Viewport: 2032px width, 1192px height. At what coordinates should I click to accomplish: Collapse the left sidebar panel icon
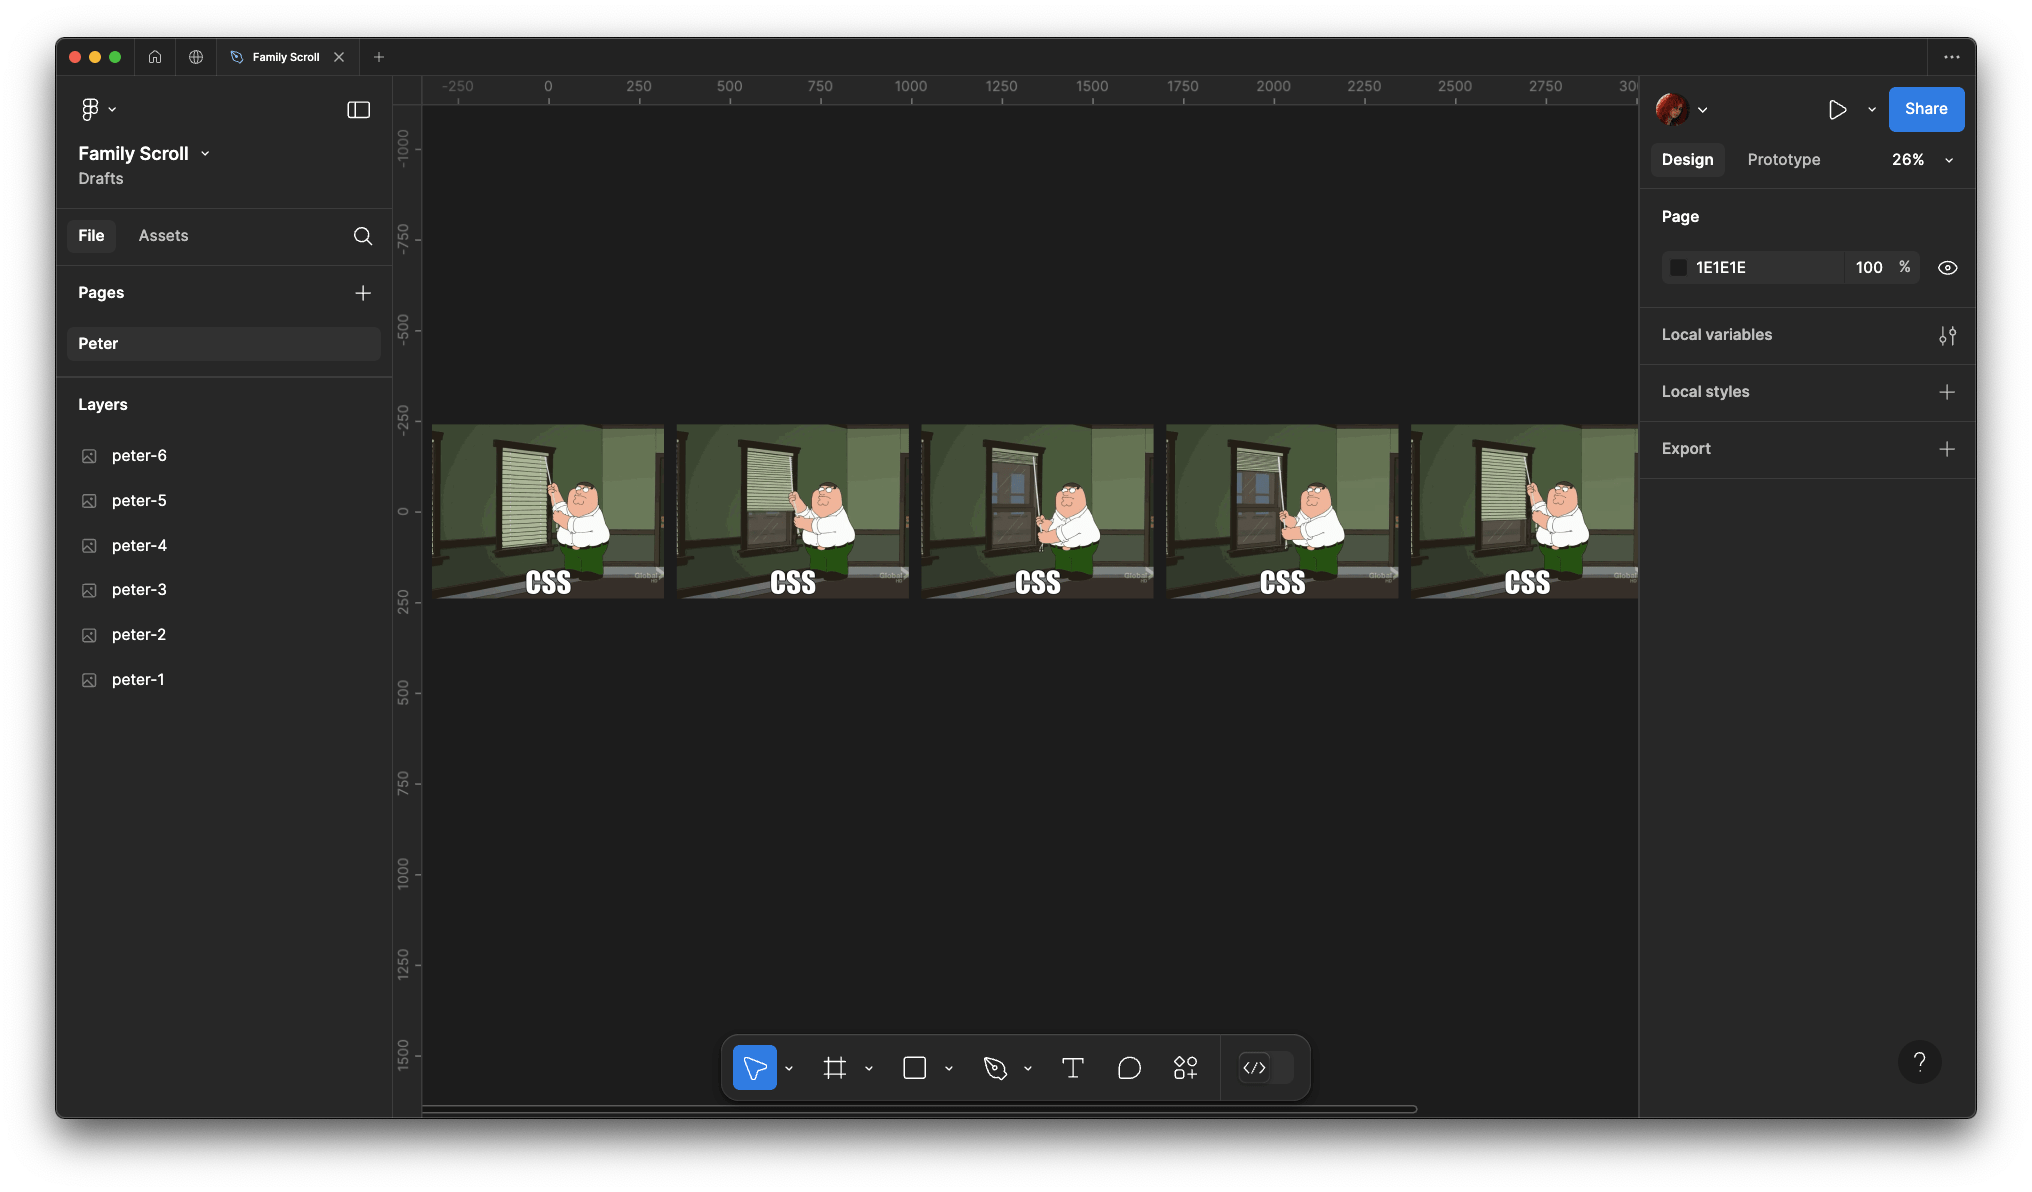coord(358,110)
